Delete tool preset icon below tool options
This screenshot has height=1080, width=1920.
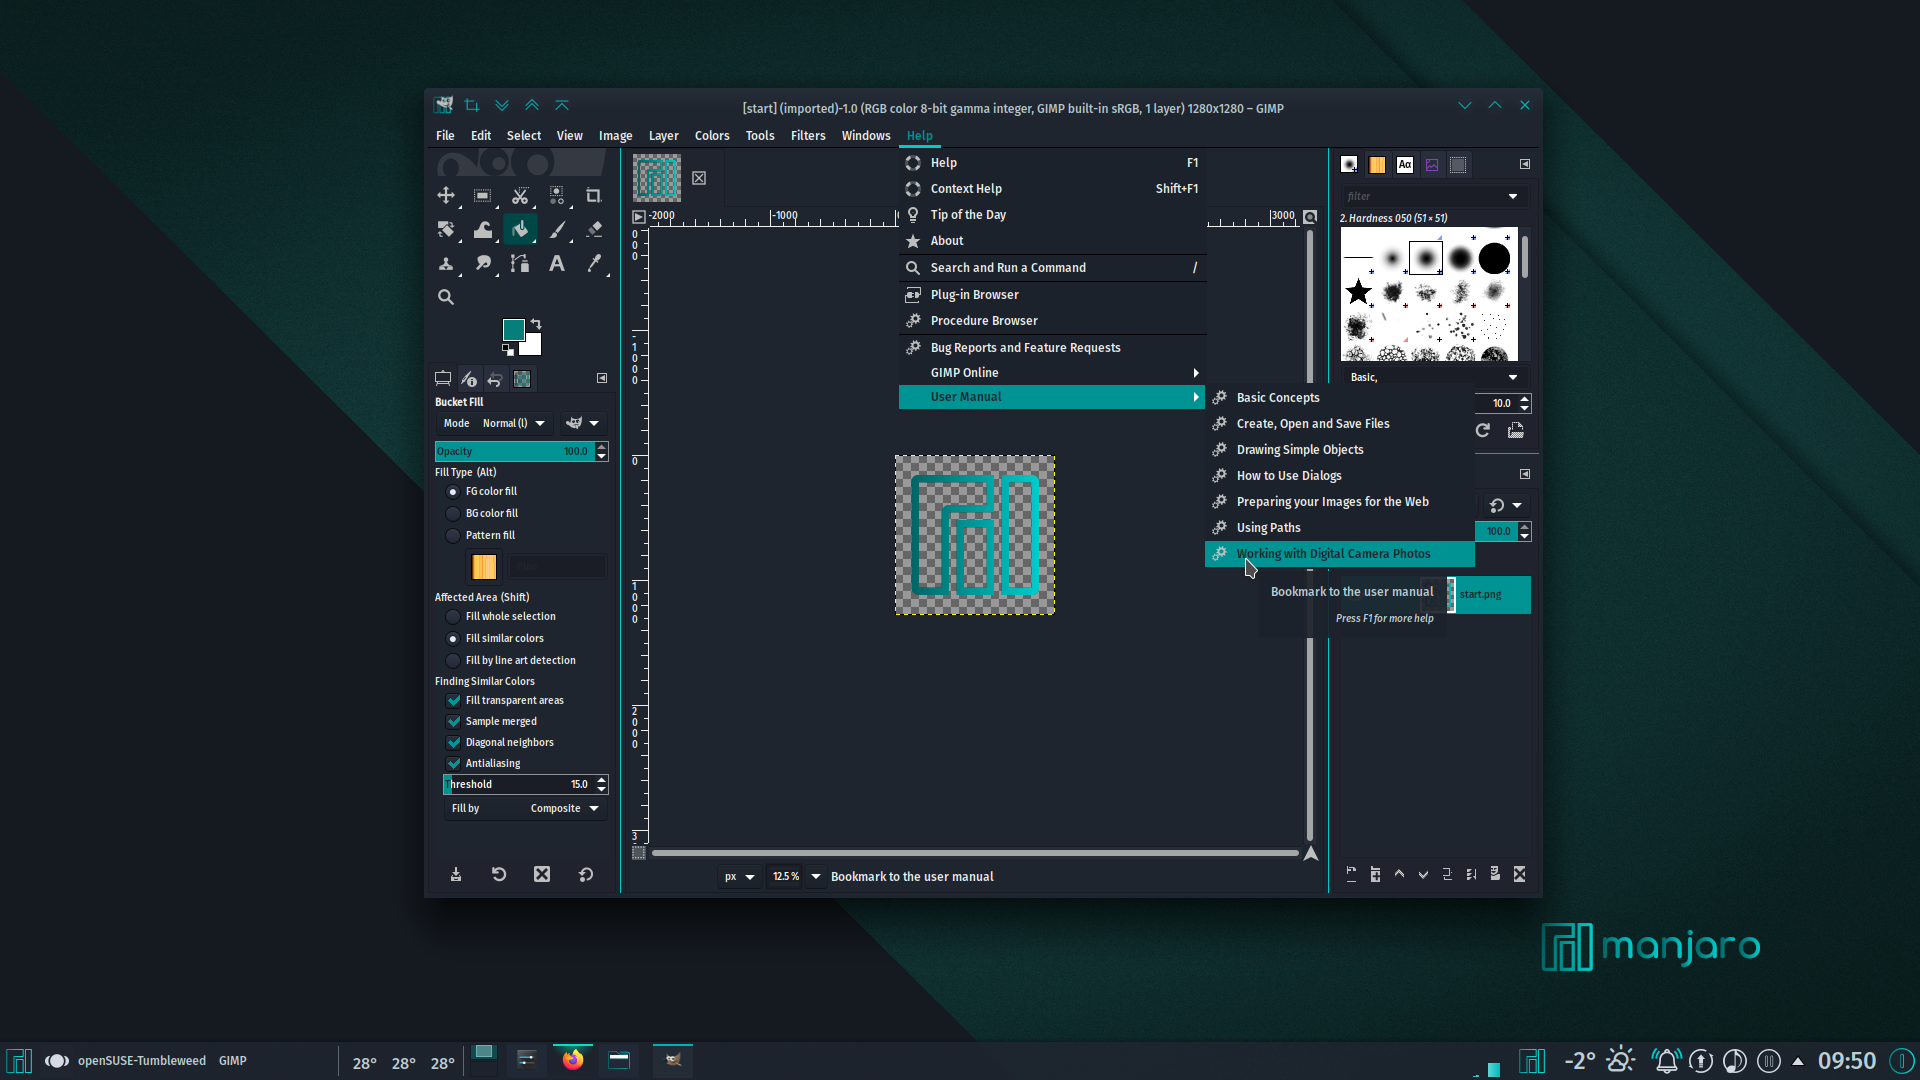click(x=542, y=874)
